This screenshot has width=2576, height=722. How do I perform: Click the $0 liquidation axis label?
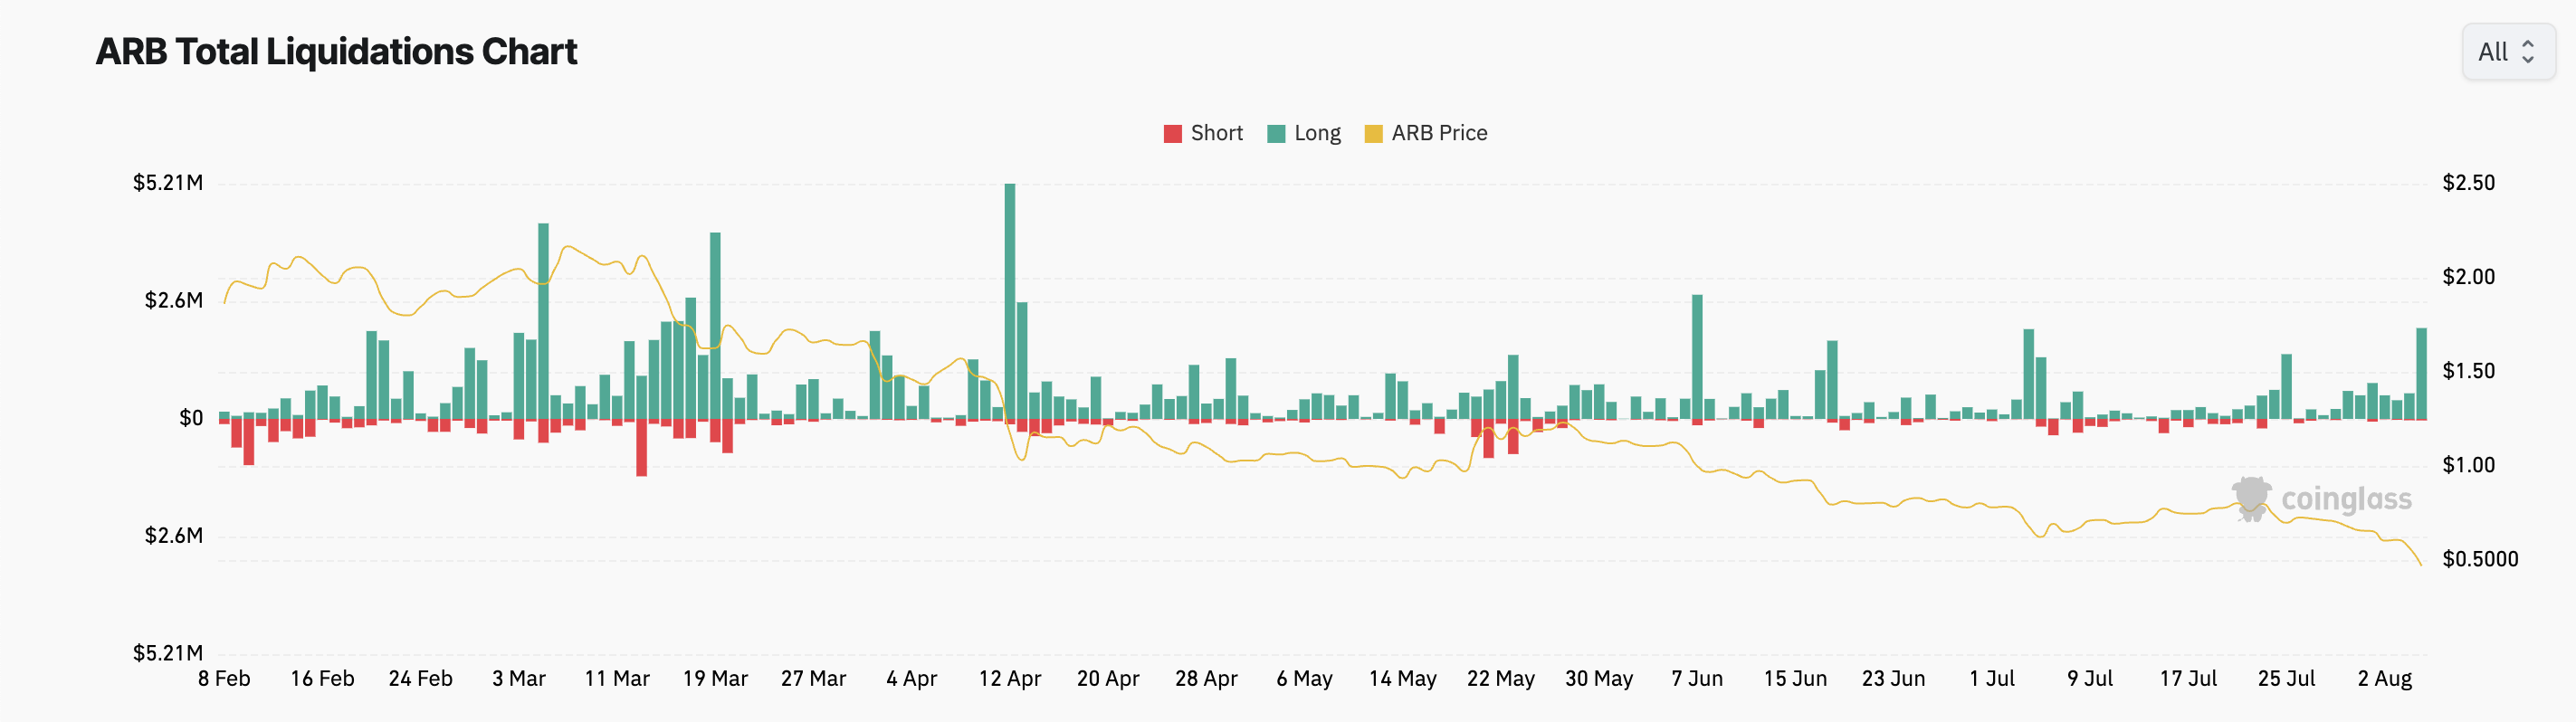pyautogui.click(x=191, y=418)
